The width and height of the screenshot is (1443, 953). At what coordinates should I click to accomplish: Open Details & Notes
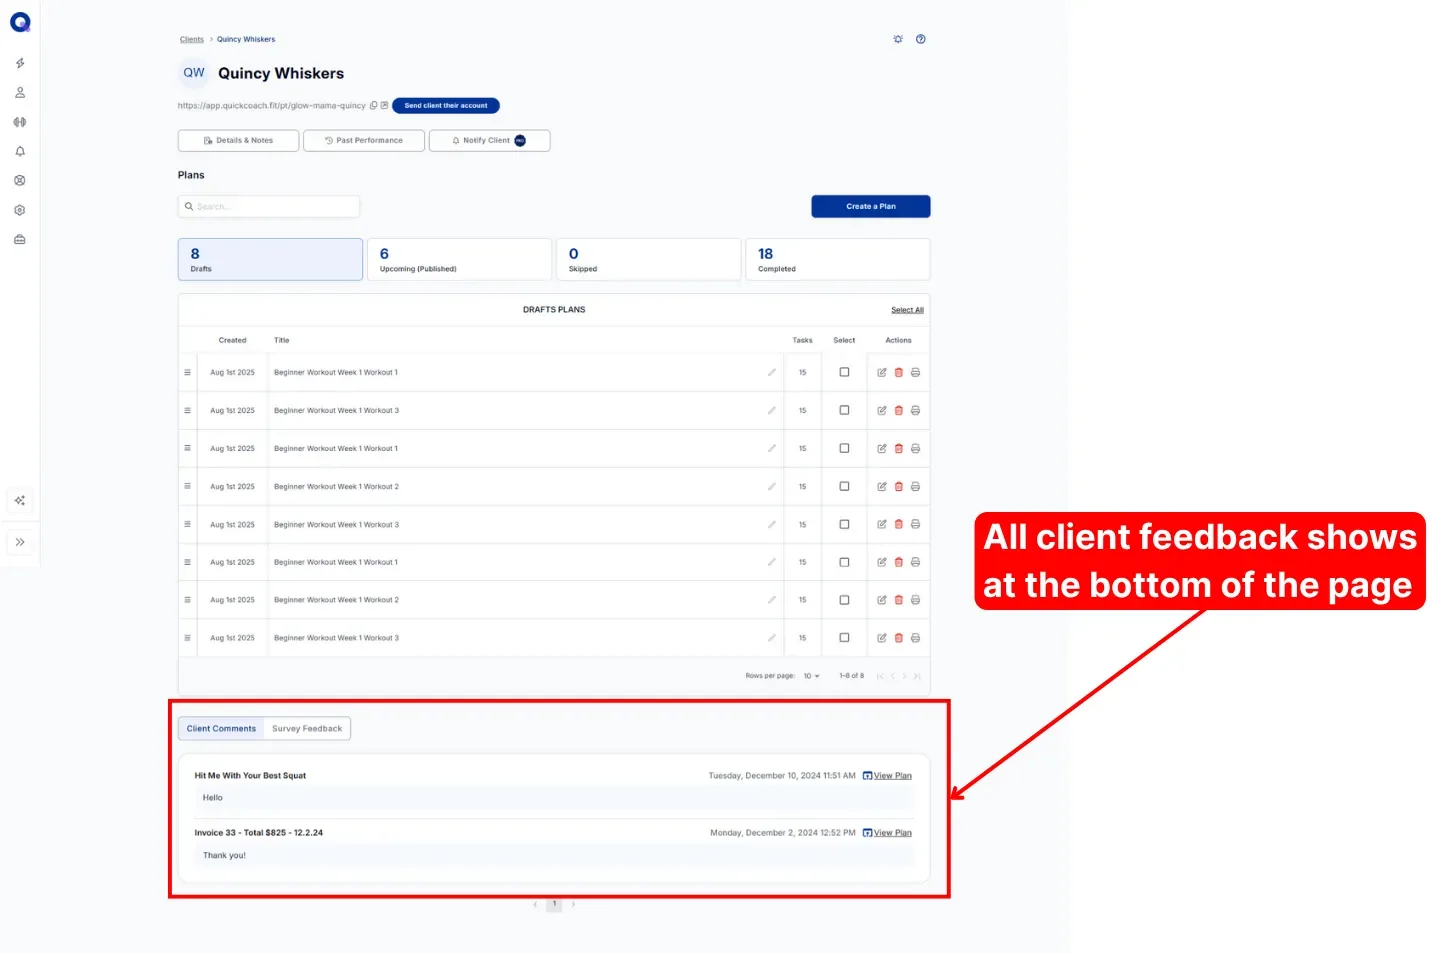238,141
